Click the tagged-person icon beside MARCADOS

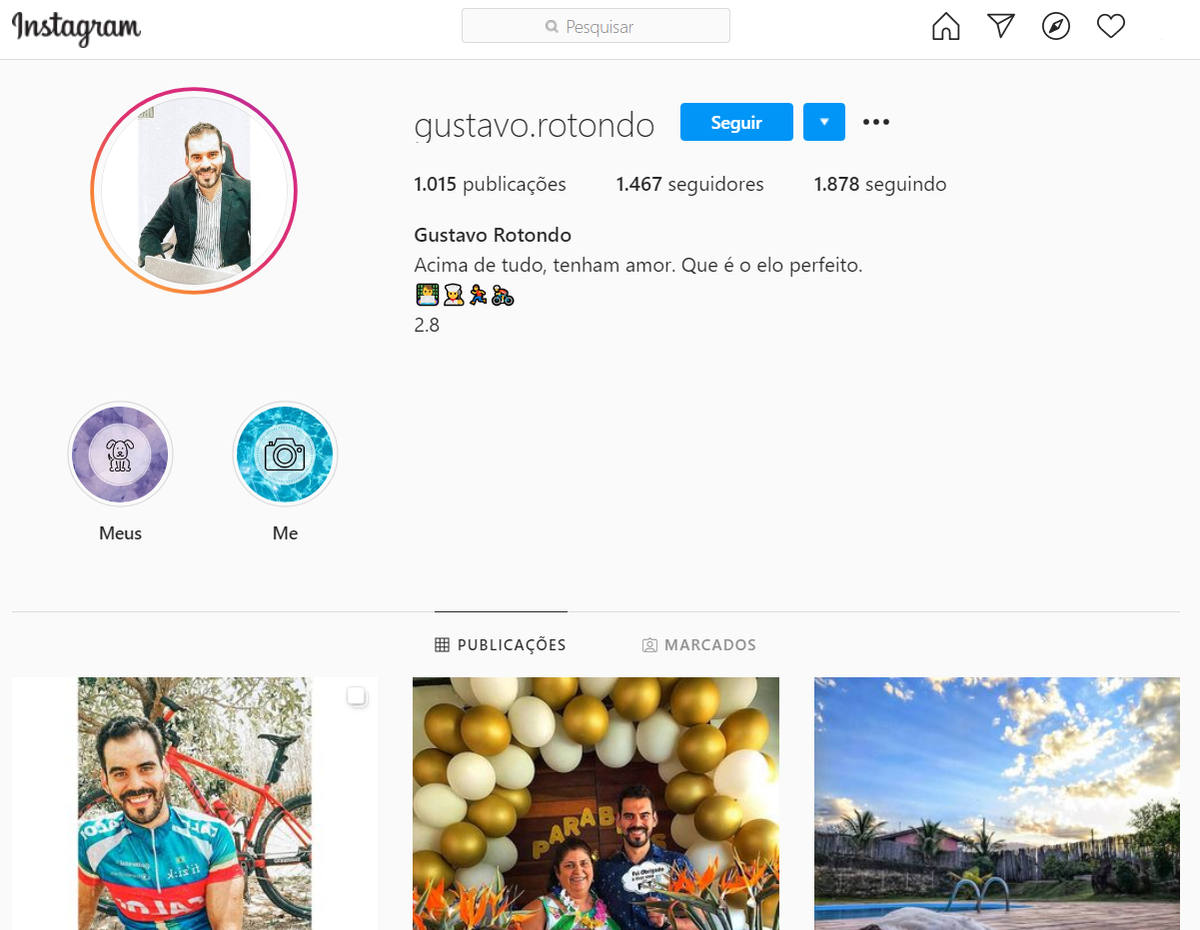pos(651,644)
